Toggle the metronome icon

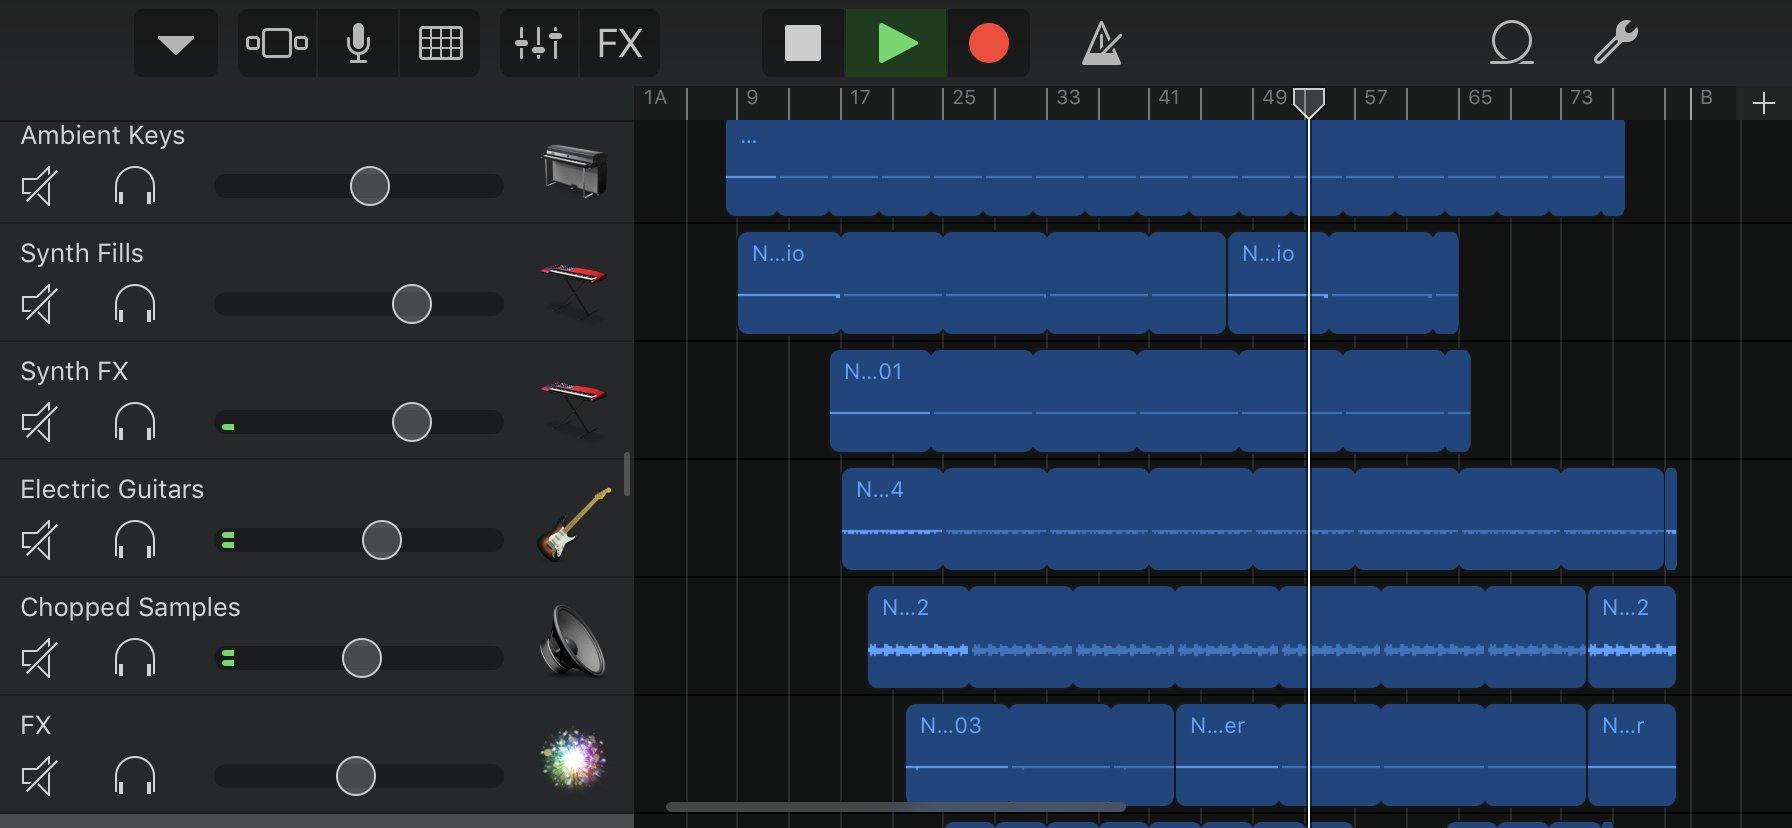pos(1102,44)
